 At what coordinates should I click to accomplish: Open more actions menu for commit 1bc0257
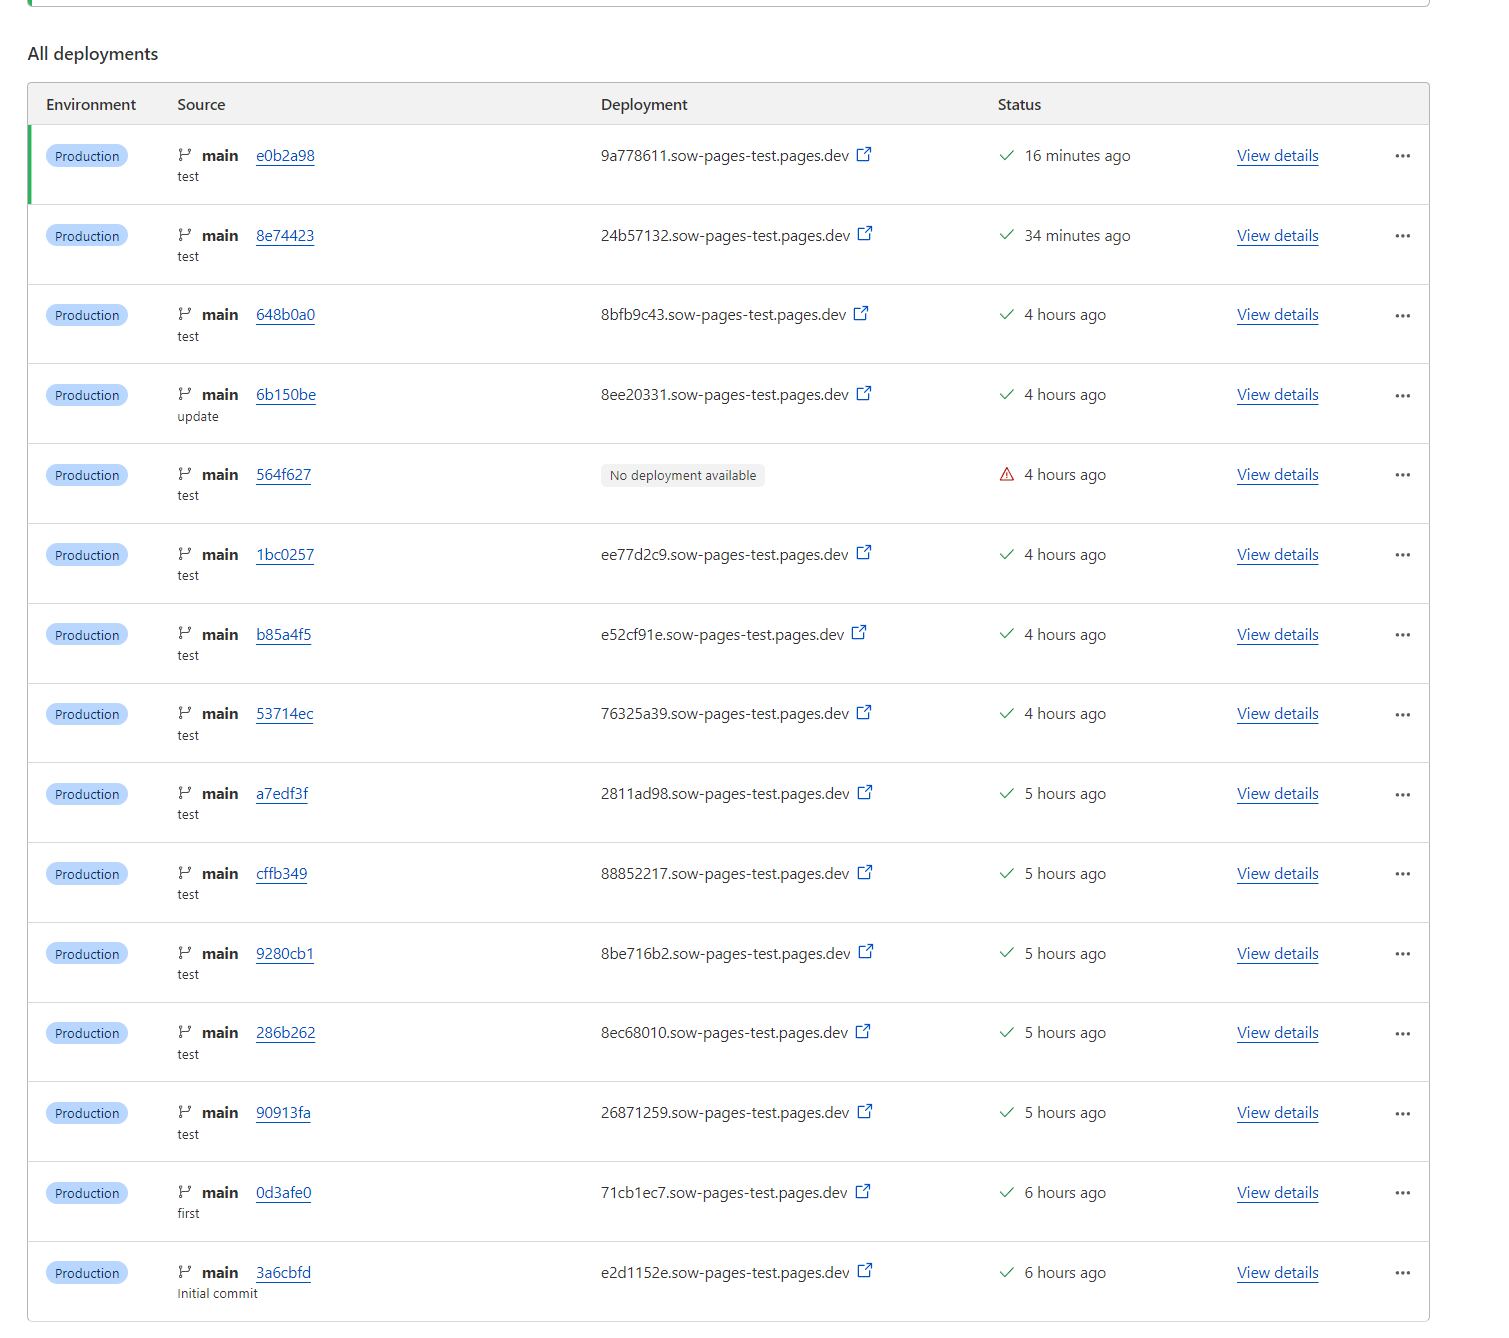[x=1403, y=555]
